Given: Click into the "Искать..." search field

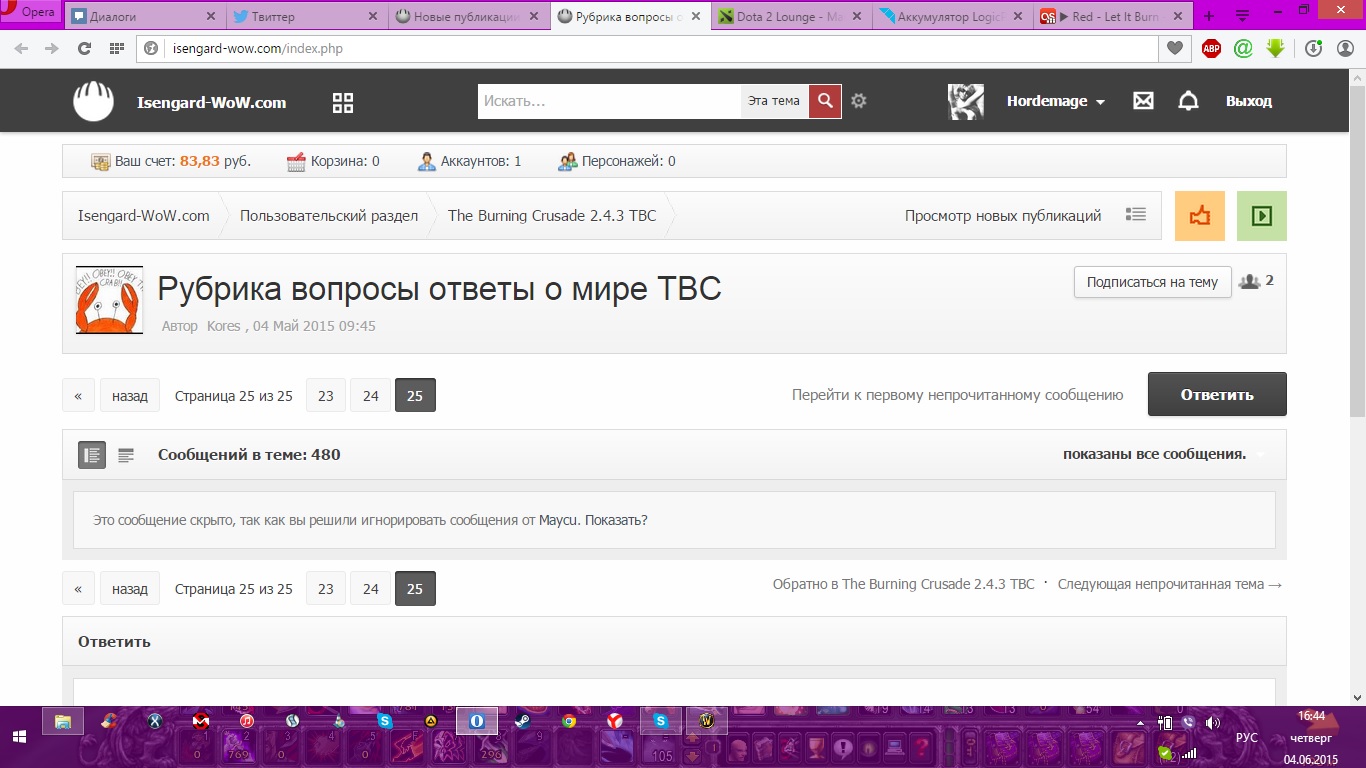Looking at the screenshot, I should (609, 101).
